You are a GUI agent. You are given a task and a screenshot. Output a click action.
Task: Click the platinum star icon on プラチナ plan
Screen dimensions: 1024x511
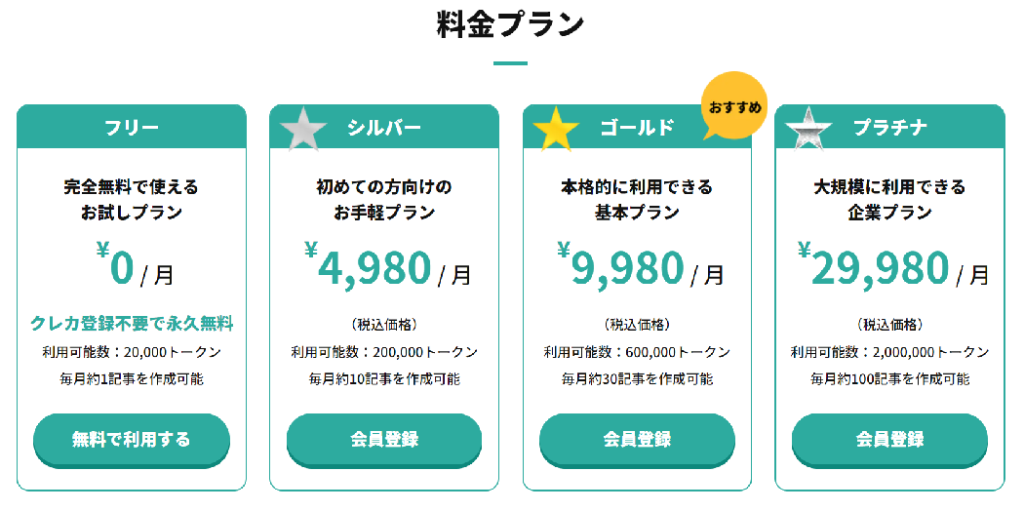click(x=808, y=129)
